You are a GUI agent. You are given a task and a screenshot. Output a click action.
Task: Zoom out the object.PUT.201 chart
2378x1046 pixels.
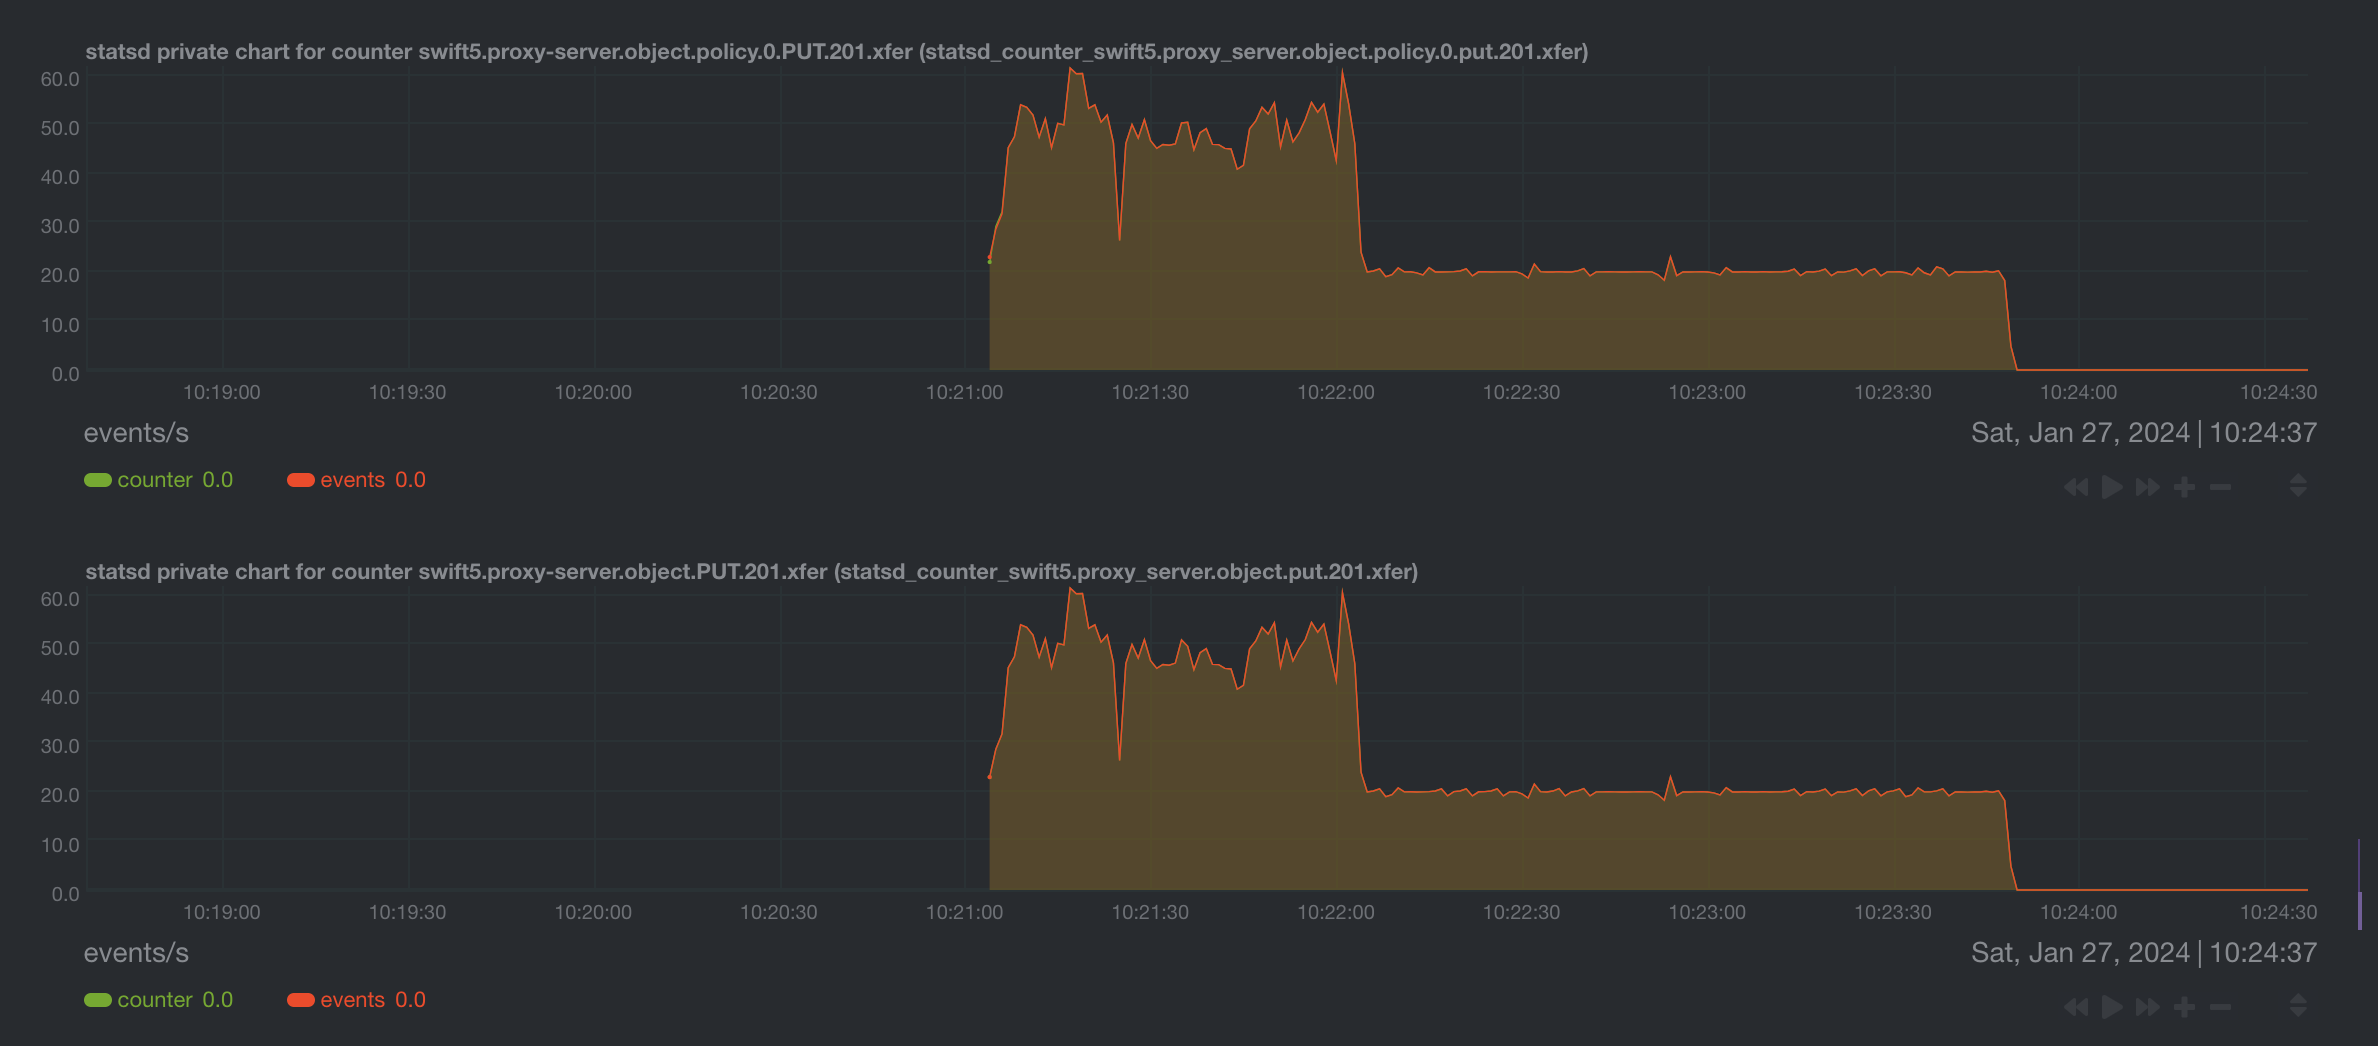2221,1007
